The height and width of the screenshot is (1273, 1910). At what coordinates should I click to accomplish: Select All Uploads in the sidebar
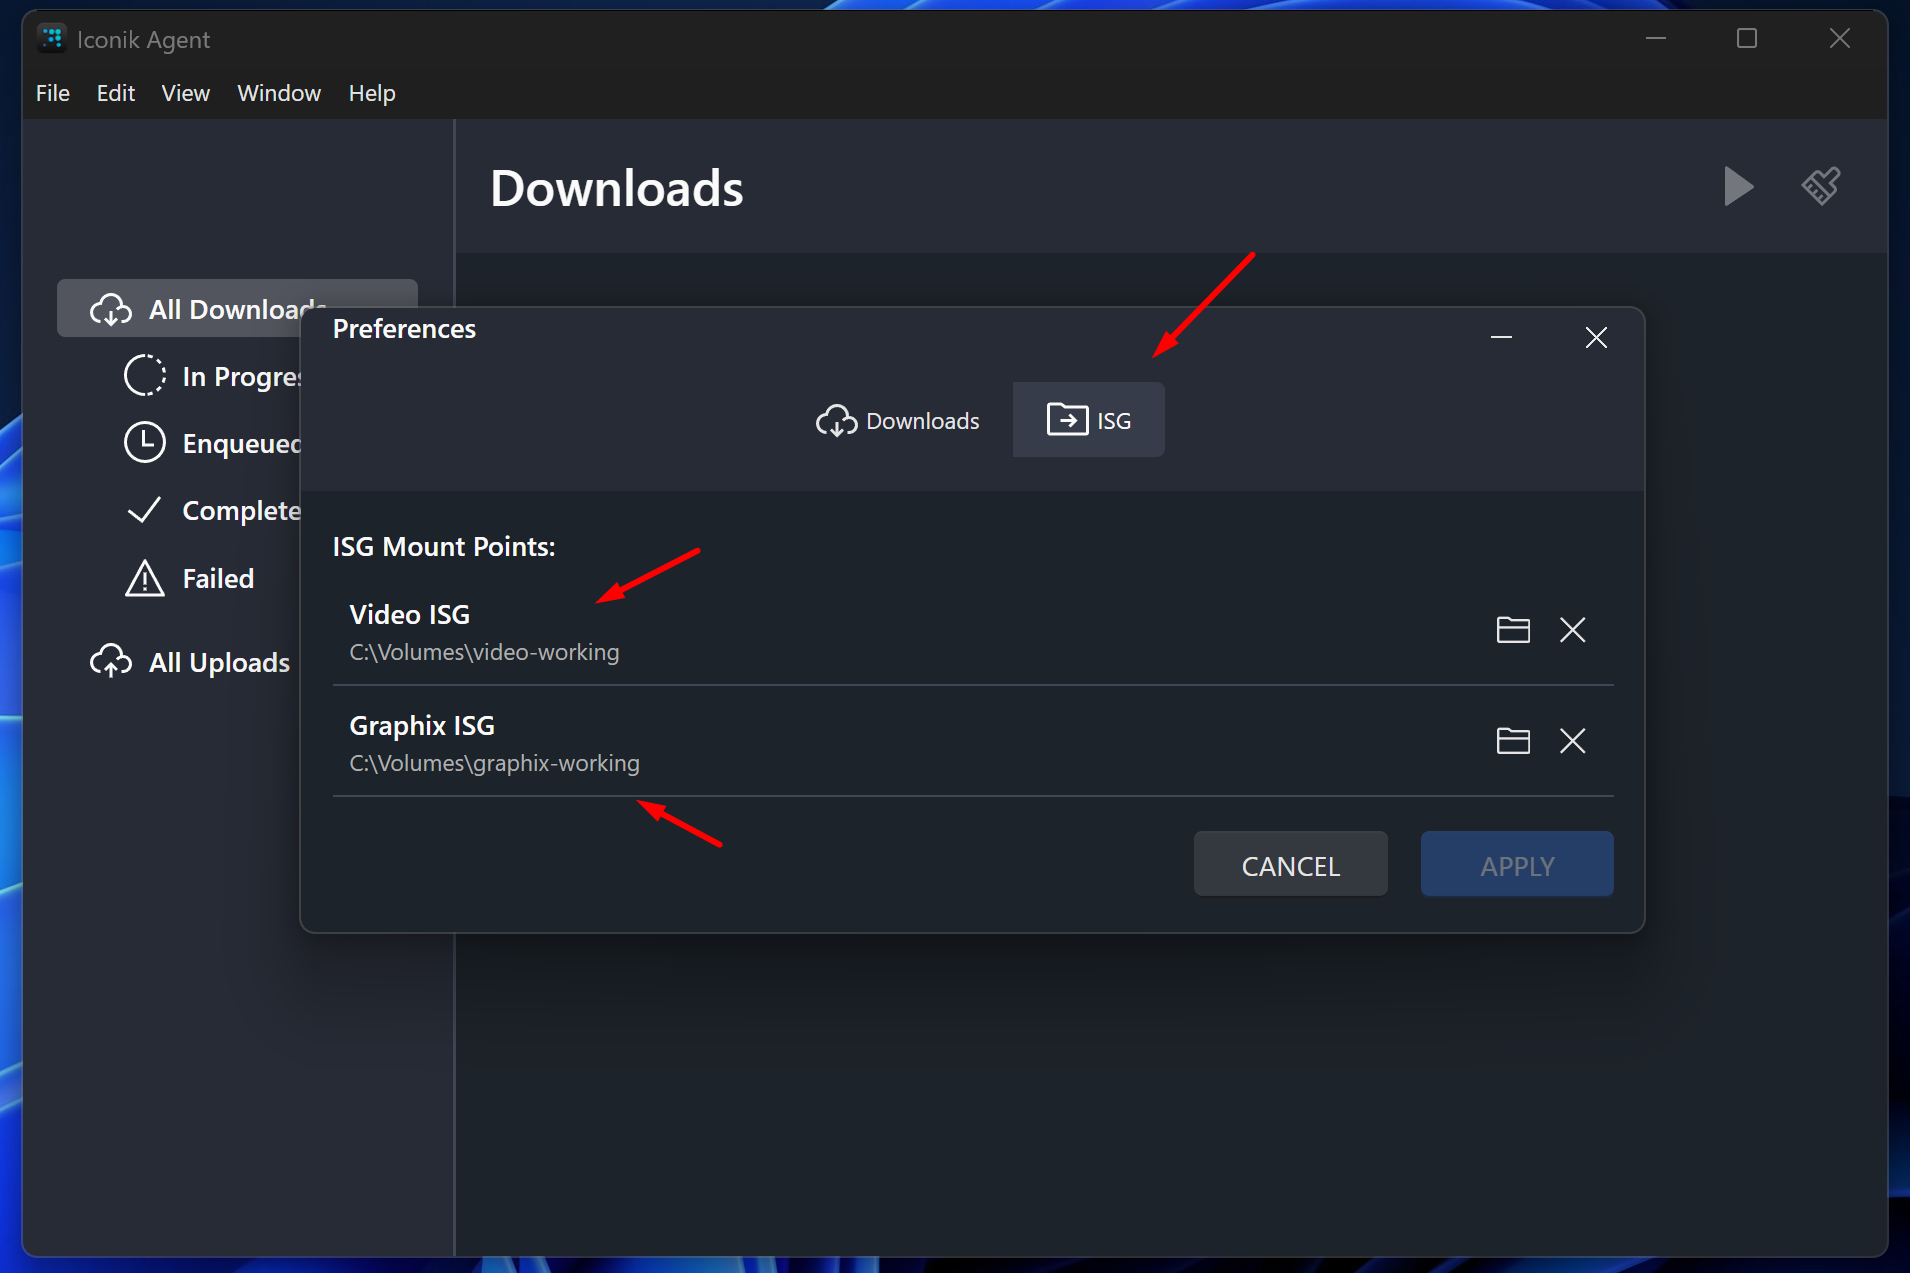pyautogui.click(x=190, y=662)
